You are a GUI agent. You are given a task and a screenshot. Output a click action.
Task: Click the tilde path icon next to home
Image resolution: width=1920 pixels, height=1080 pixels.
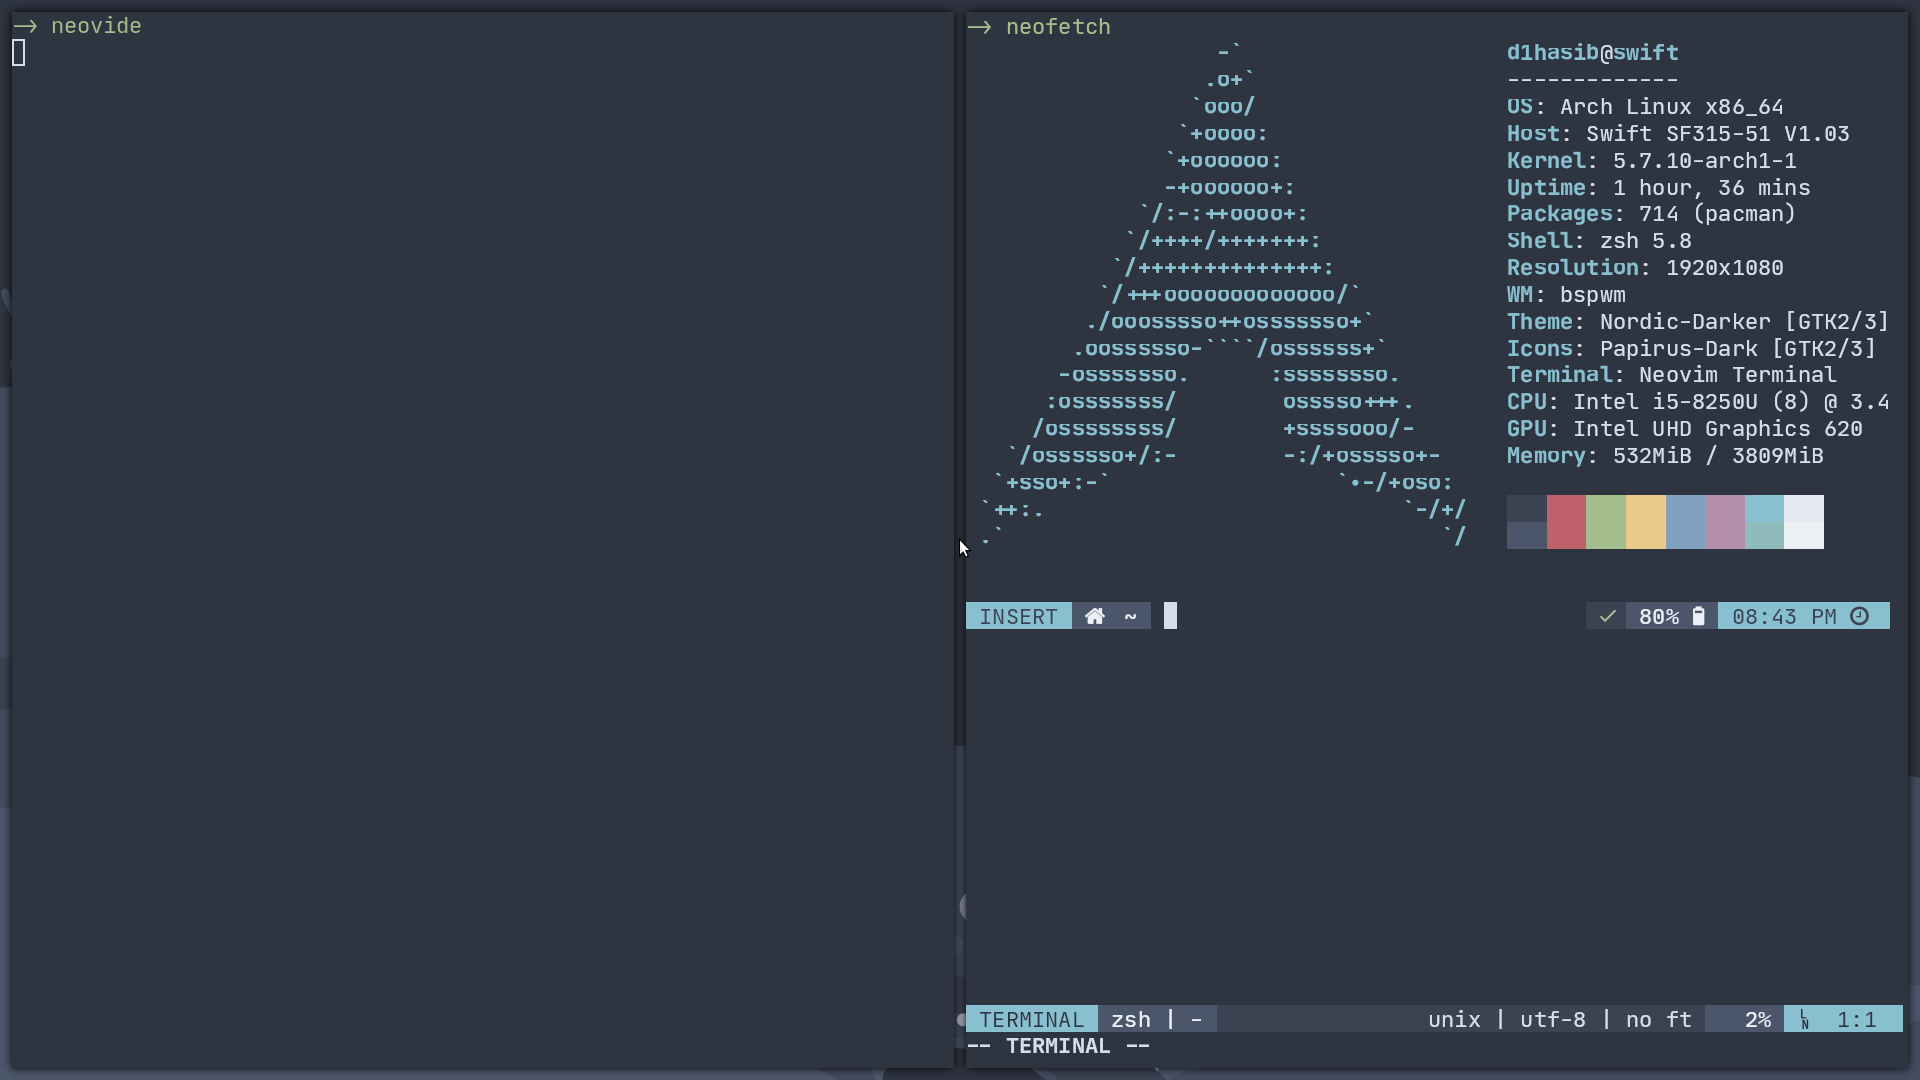tap(1130, 616)
